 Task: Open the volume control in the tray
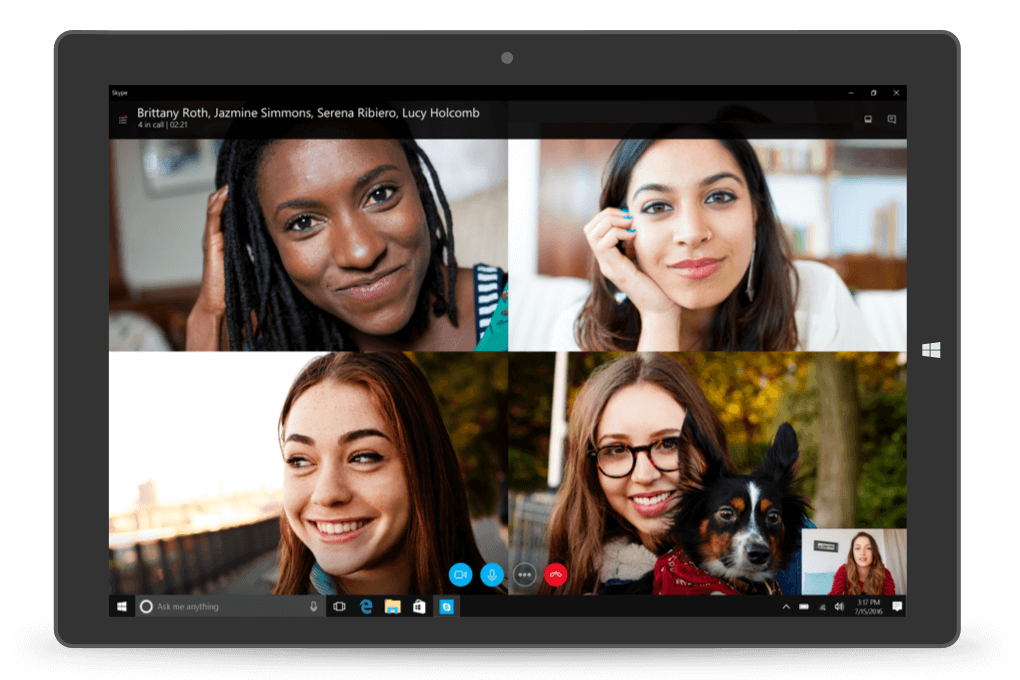(840, 606)
